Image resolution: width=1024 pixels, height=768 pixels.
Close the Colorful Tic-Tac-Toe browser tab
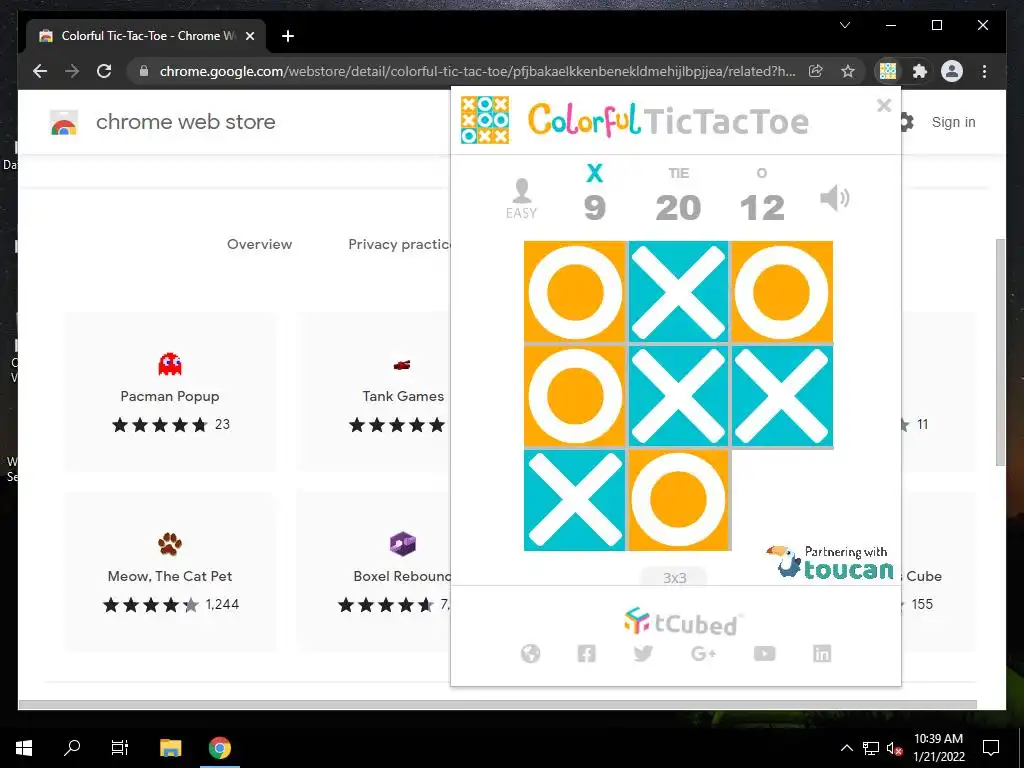pyautogui.click(x=249, y=36)
